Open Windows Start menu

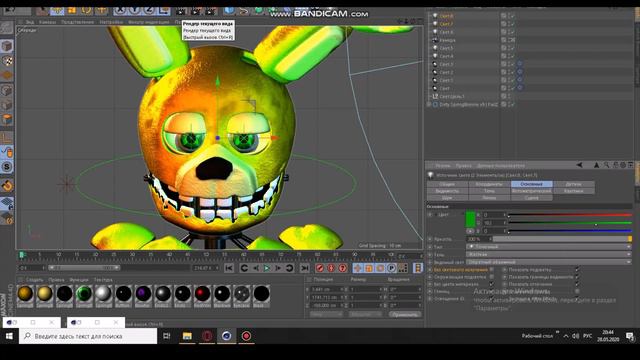tap(9, 336)
